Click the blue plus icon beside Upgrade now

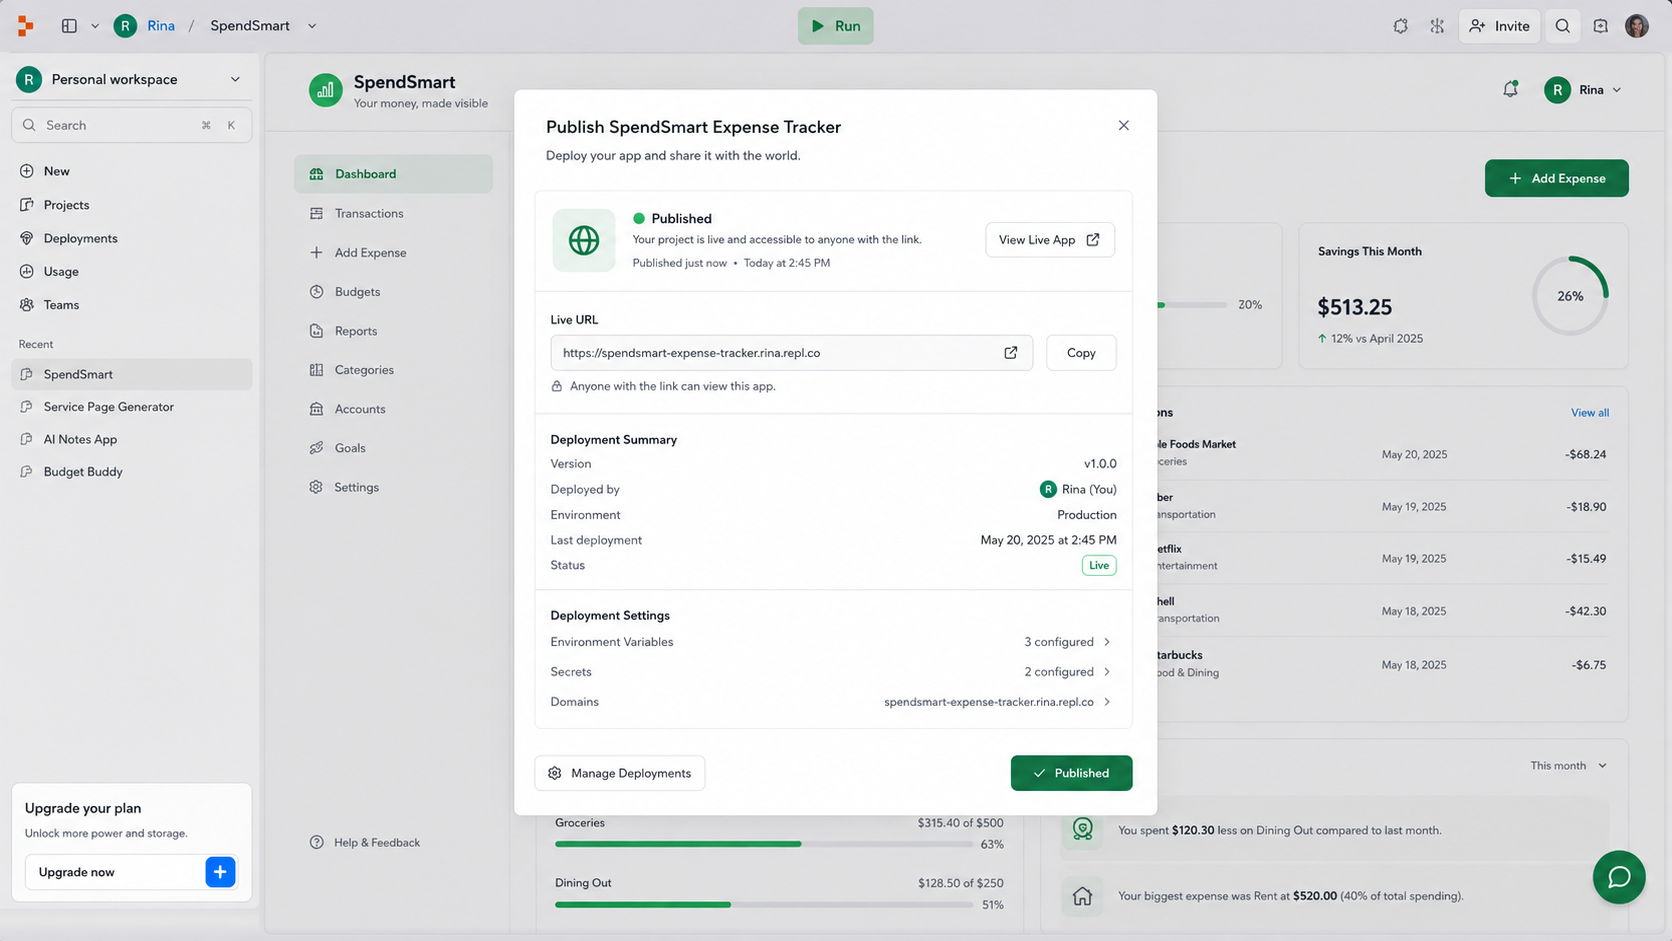(x=220, y=872)
